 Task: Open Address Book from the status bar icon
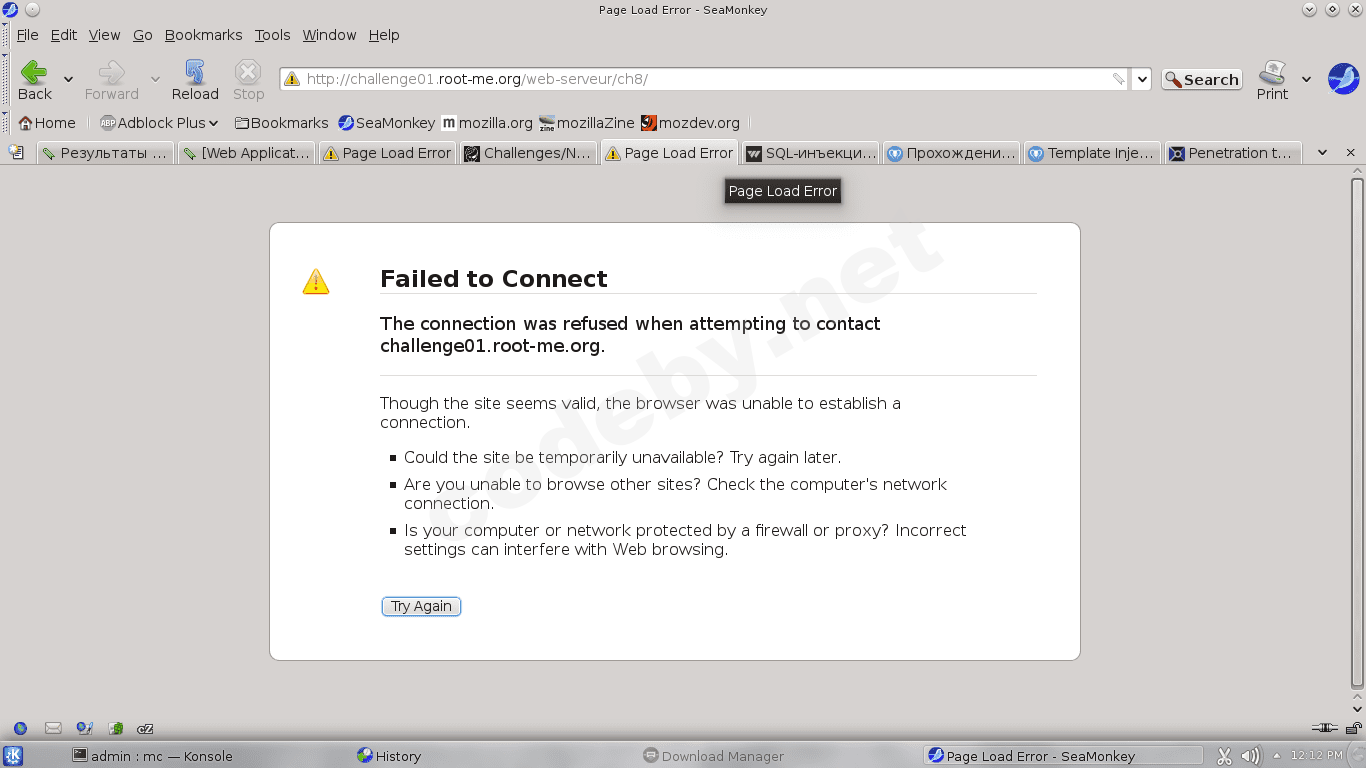[116, 729]
